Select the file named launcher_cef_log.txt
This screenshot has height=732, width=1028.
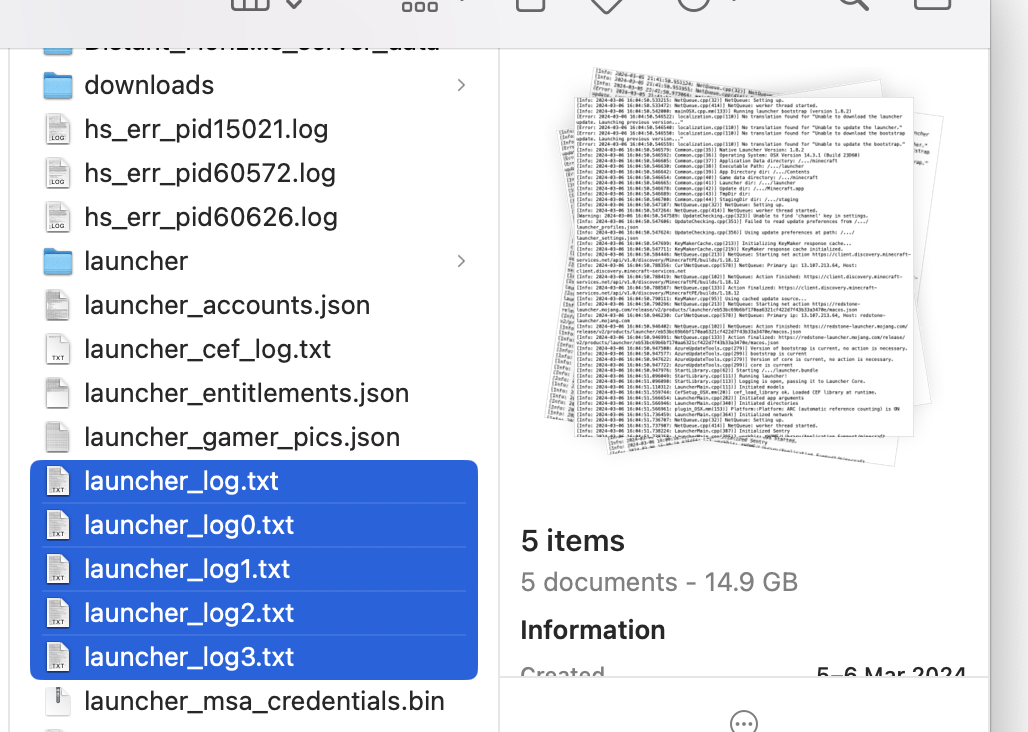(207, 349)
